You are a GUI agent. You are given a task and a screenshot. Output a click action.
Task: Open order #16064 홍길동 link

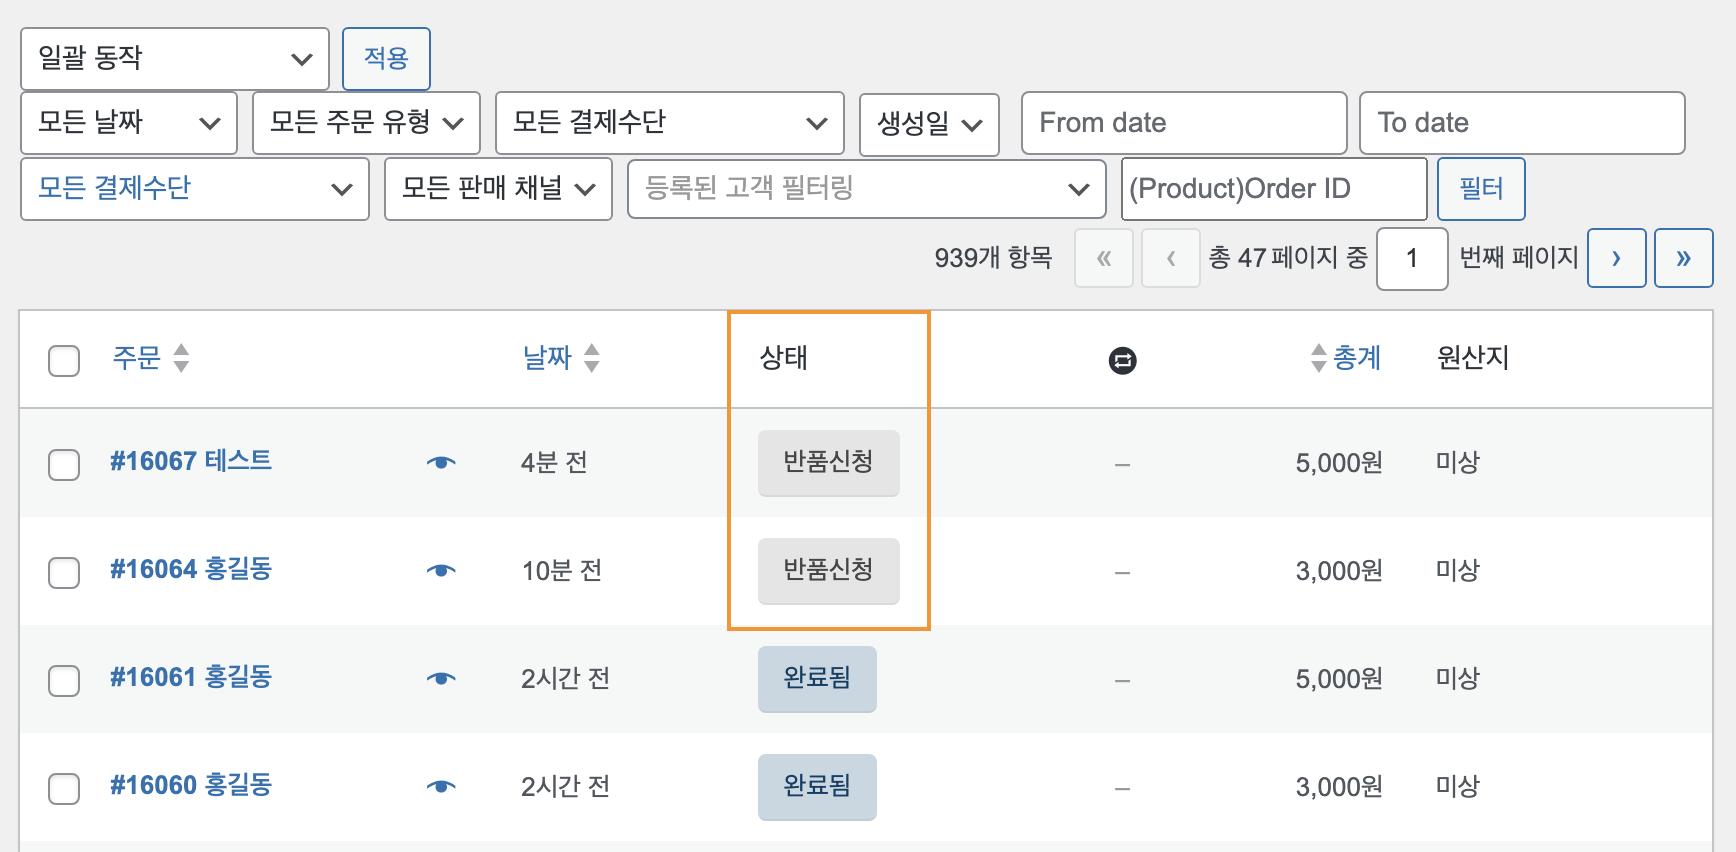191,569
